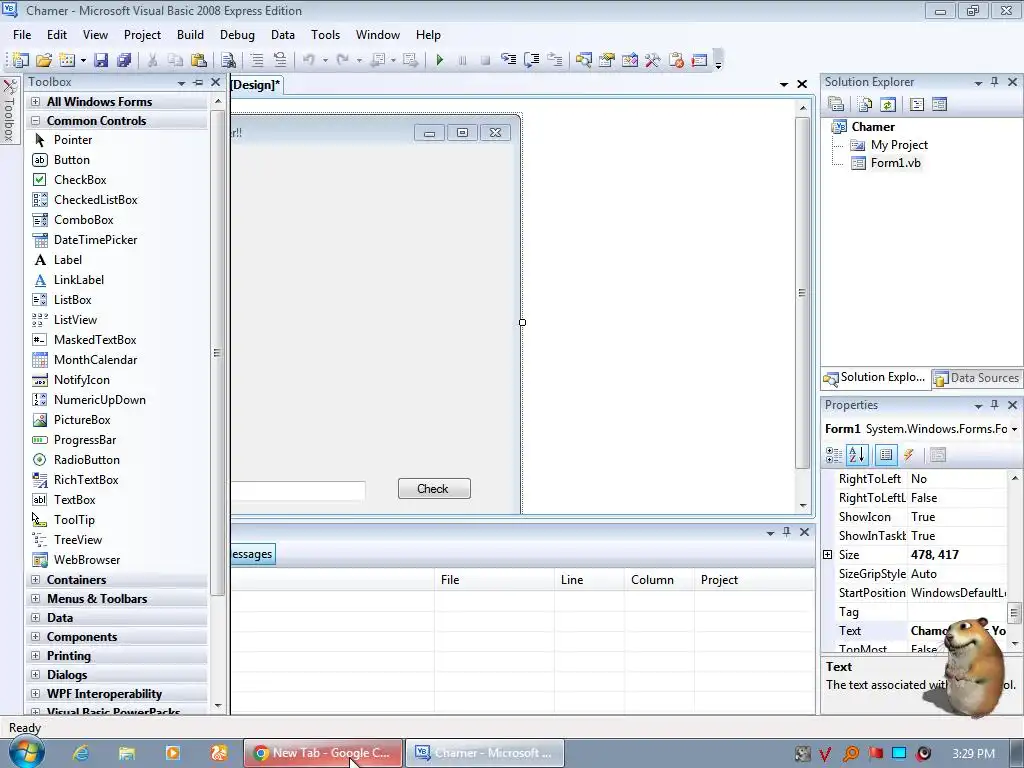Click the Save toolbar icon

101,60
